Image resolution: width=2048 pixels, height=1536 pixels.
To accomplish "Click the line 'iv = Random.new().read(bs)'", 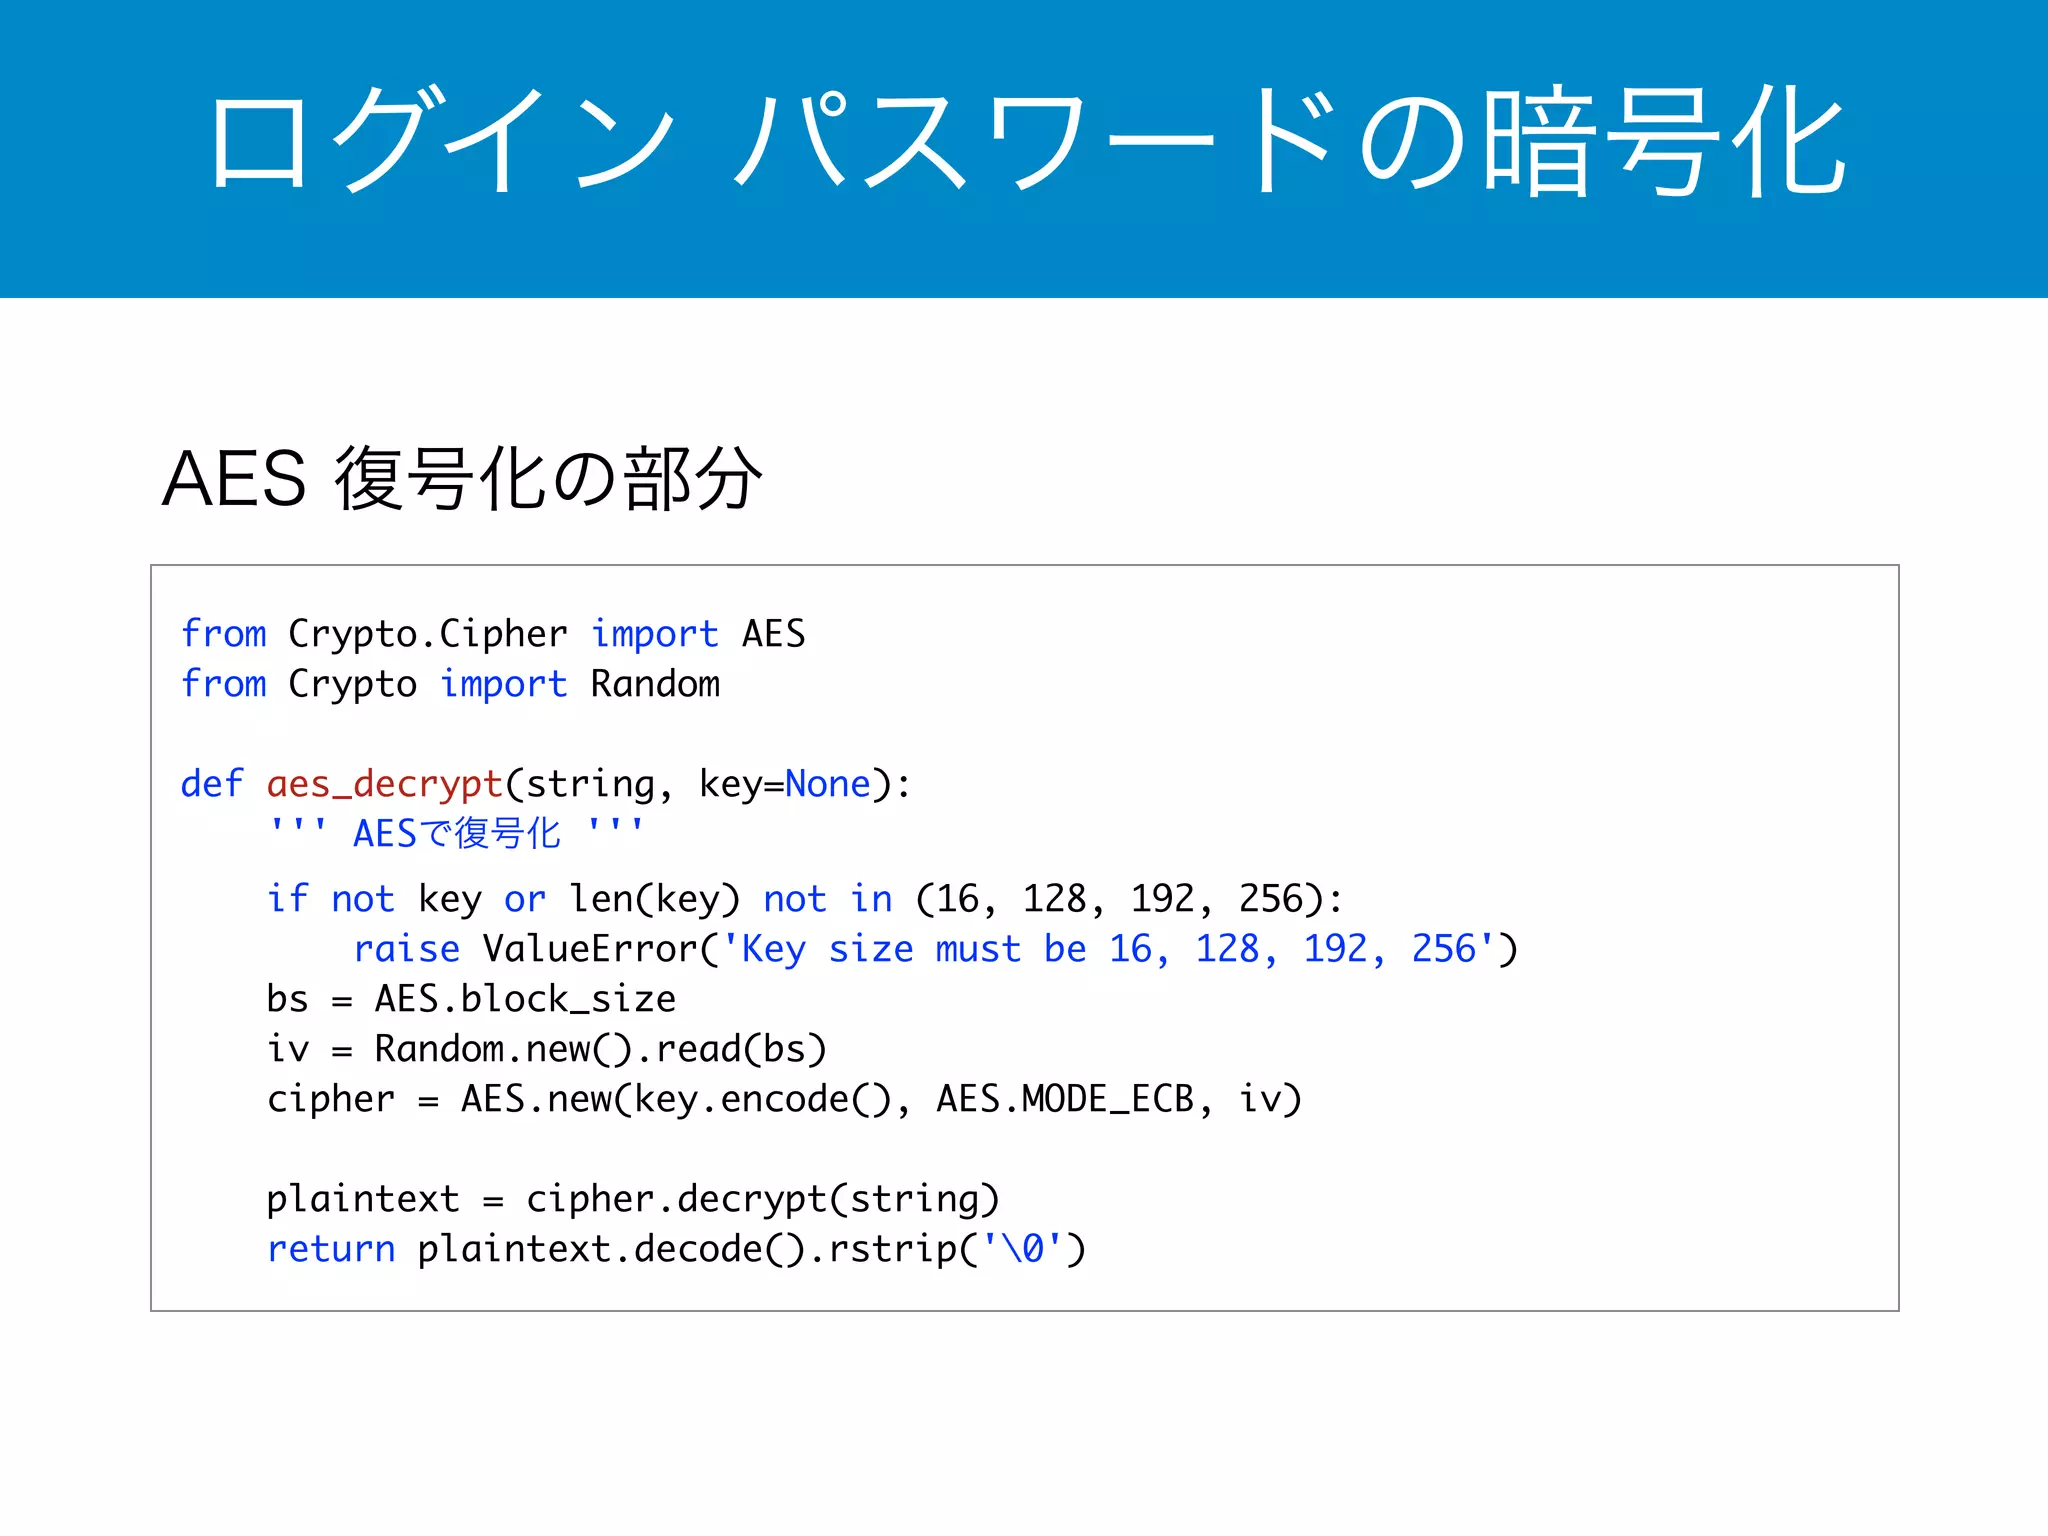I will pyautogui.click(x=547, y=1049).
